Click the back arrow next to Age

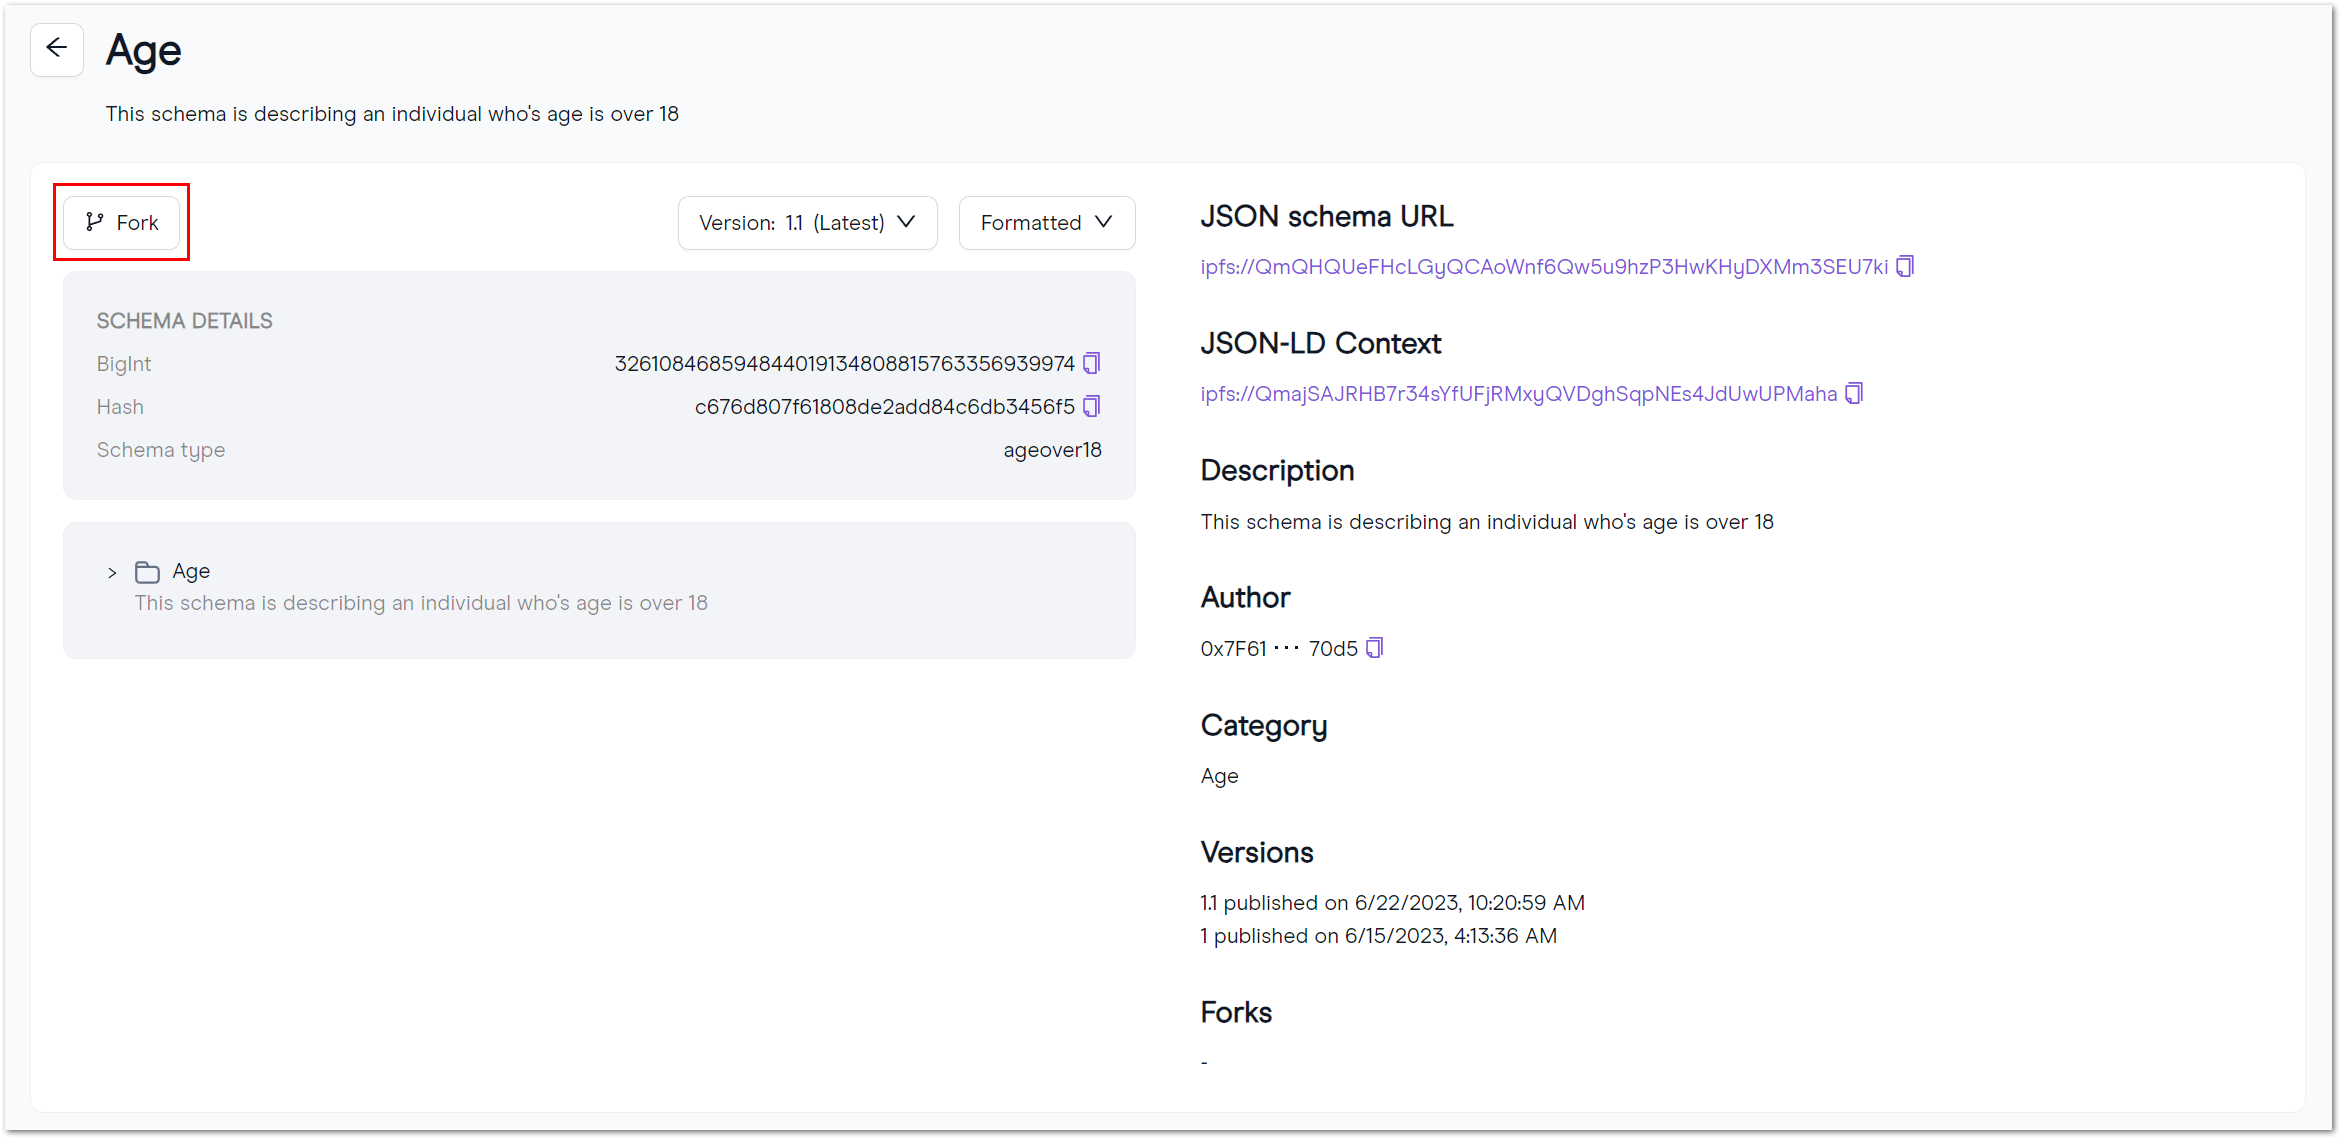point(57,49)
